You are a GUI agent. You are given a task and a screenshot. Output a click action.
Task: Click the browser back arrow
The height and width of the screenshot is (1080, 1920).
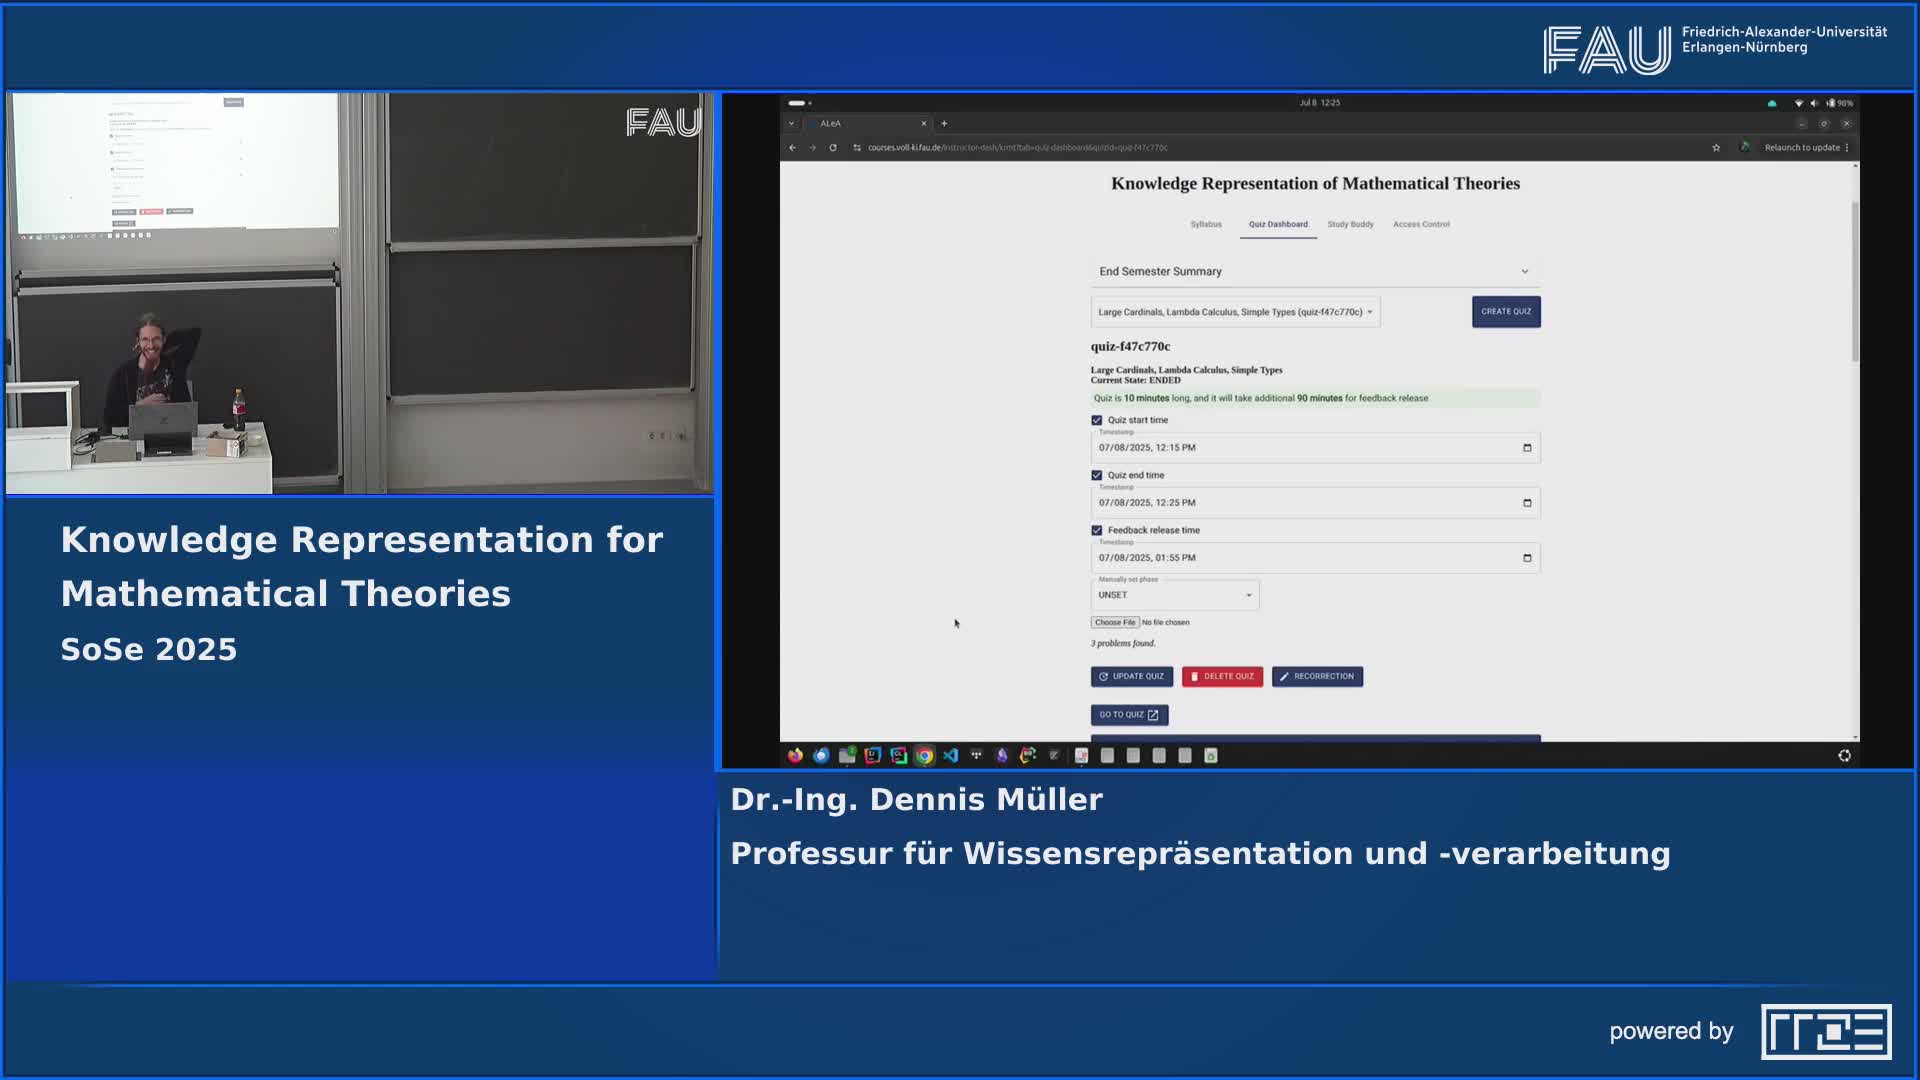[x=793, y=148]
